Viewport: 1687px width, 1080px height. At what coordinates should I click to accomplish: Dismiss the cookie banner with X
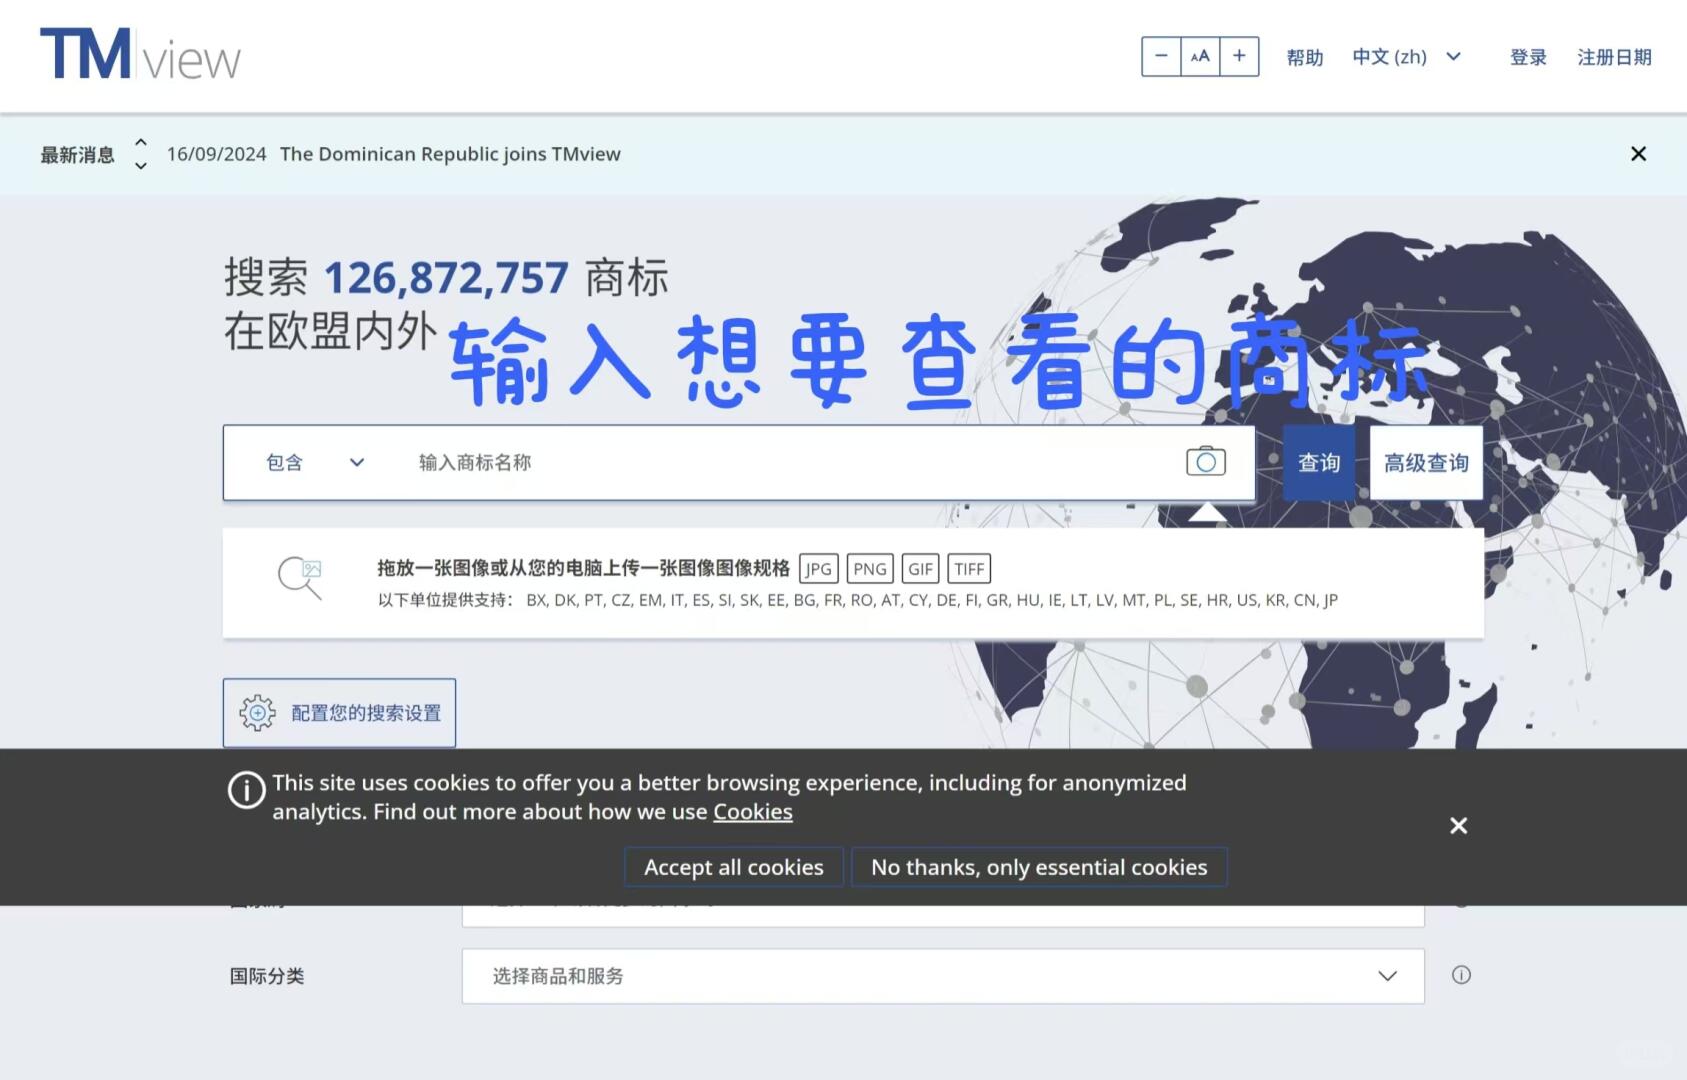pos(1459,826)
